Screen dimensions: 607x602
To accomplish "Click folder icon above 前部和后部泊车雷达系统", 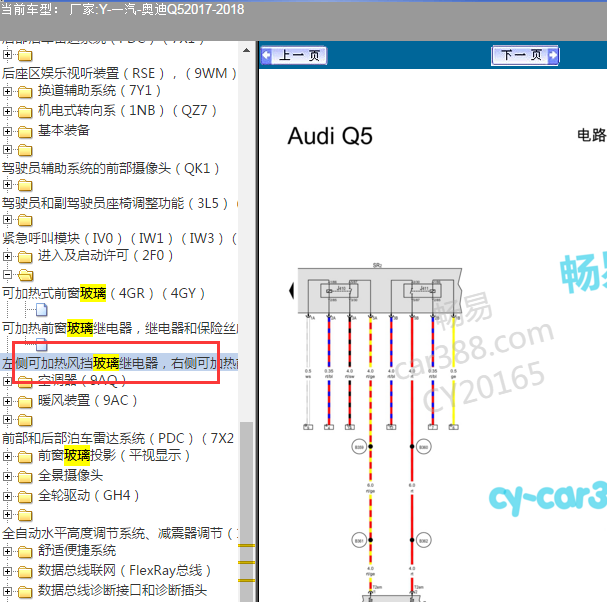I will pos(25,420).
